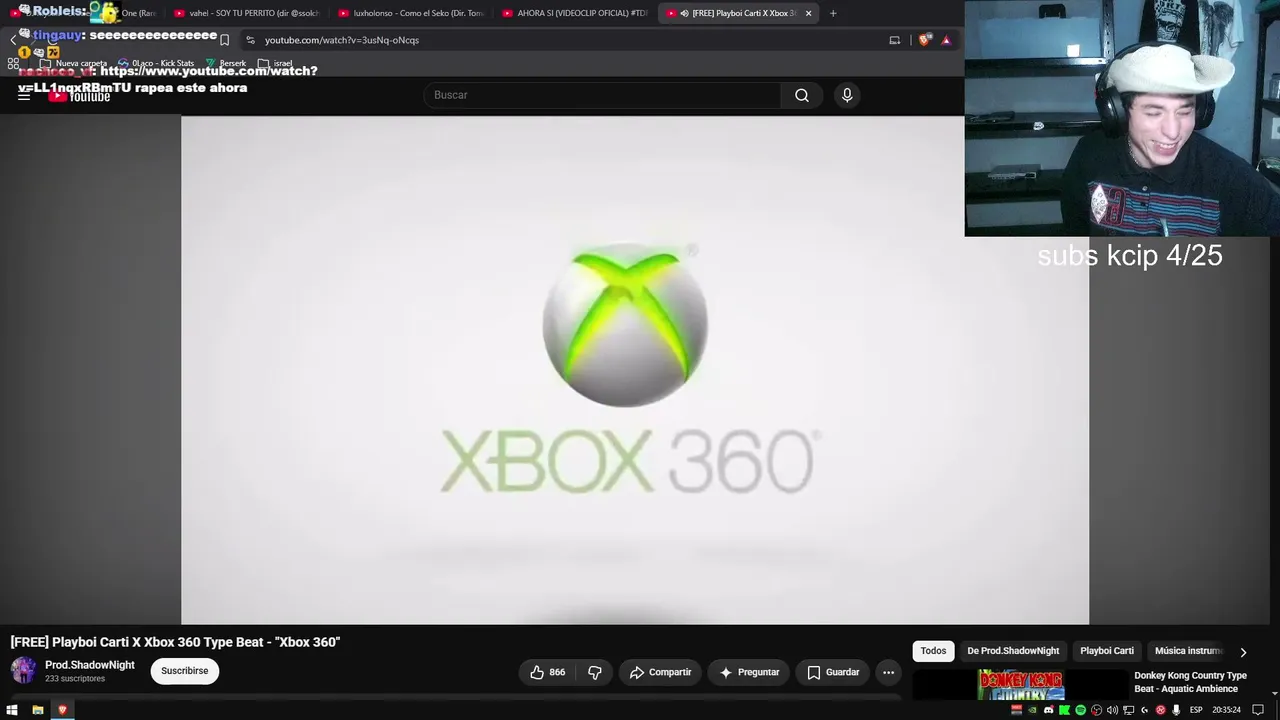Screen dimensions: 1280x720
Task: Subscribe using the Suscribirse button
Action: coord(185,671)
